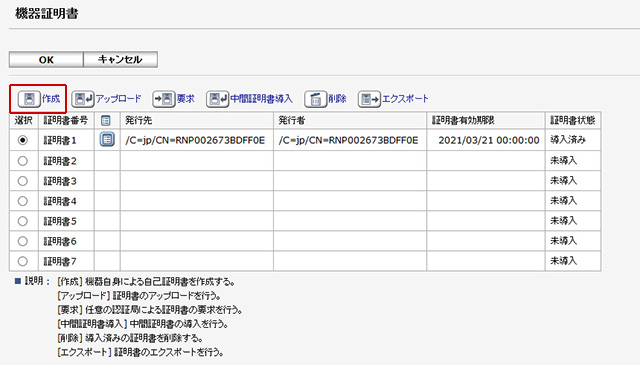Click the [削除] explanation line
Viewport: 640px width, 365px height.
[x=130, y=338]
